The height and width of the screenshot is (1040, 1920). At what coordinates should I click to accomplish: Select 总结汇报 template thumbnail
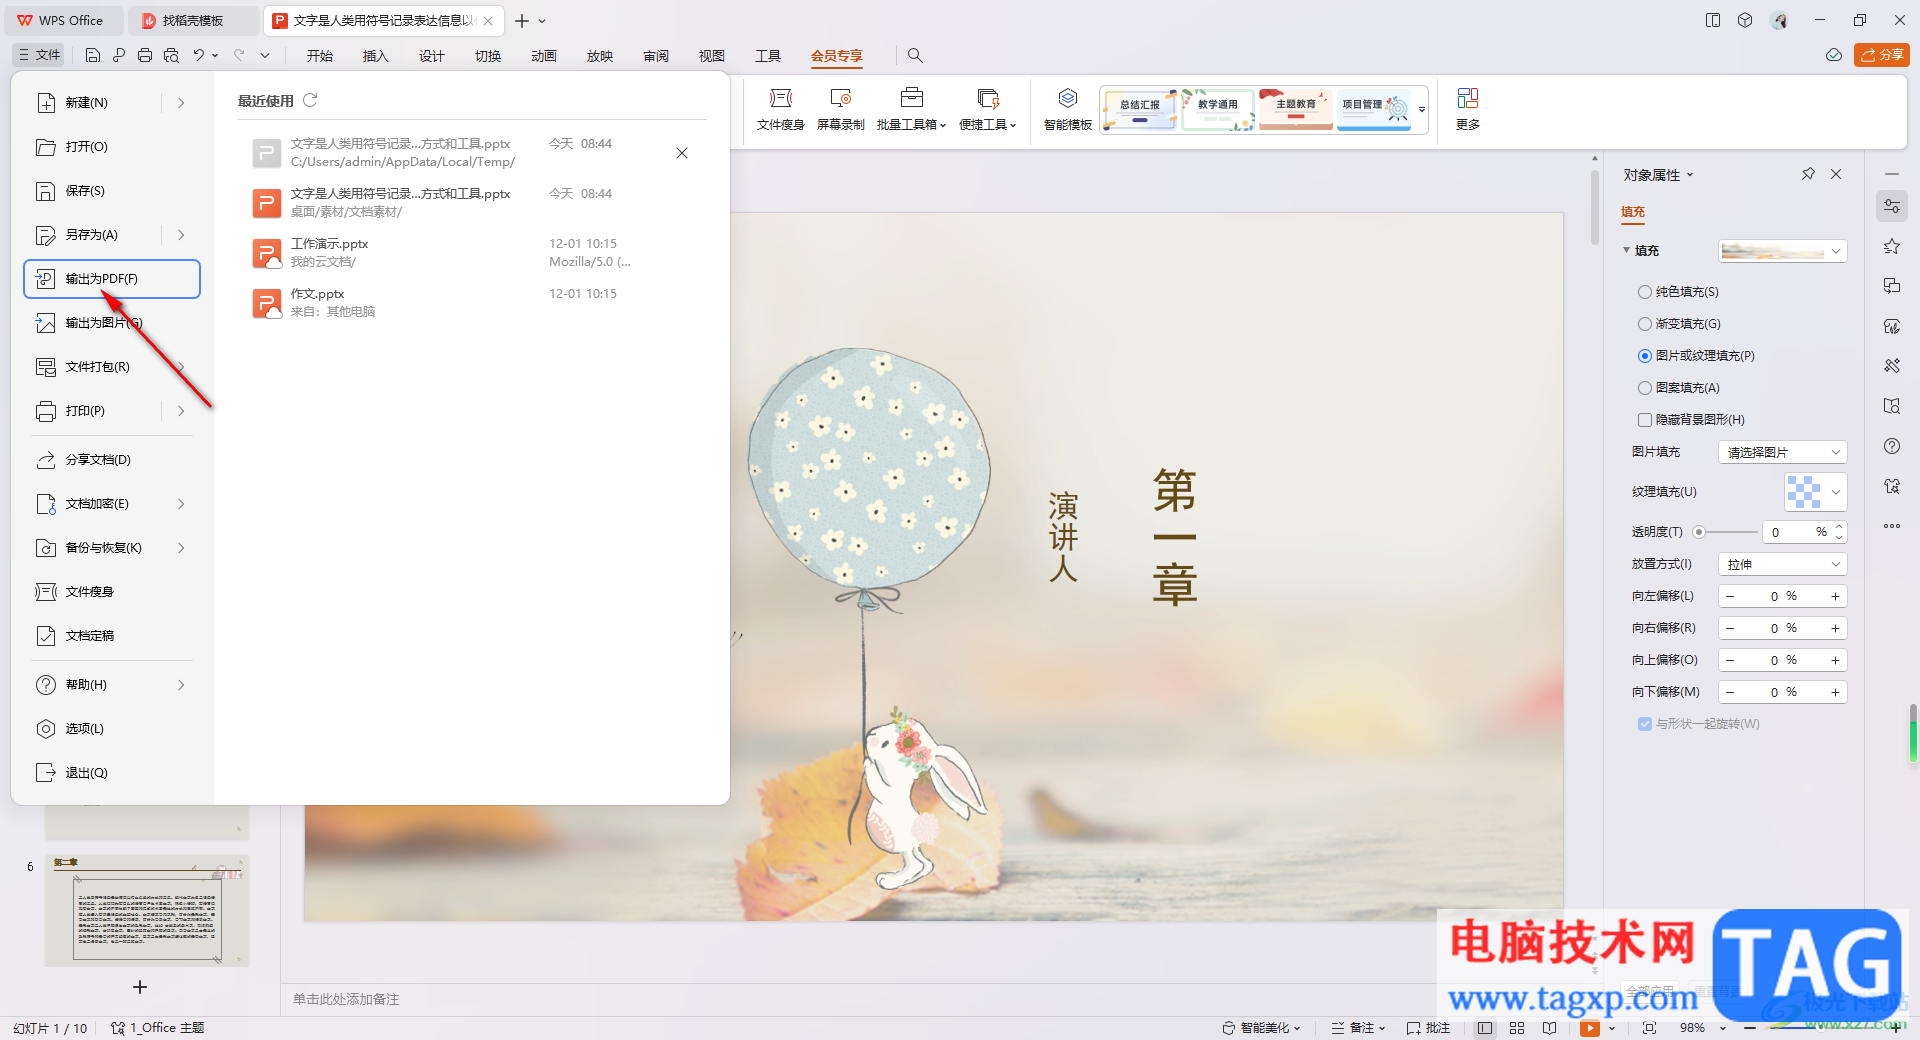(x=1140, y=109)
